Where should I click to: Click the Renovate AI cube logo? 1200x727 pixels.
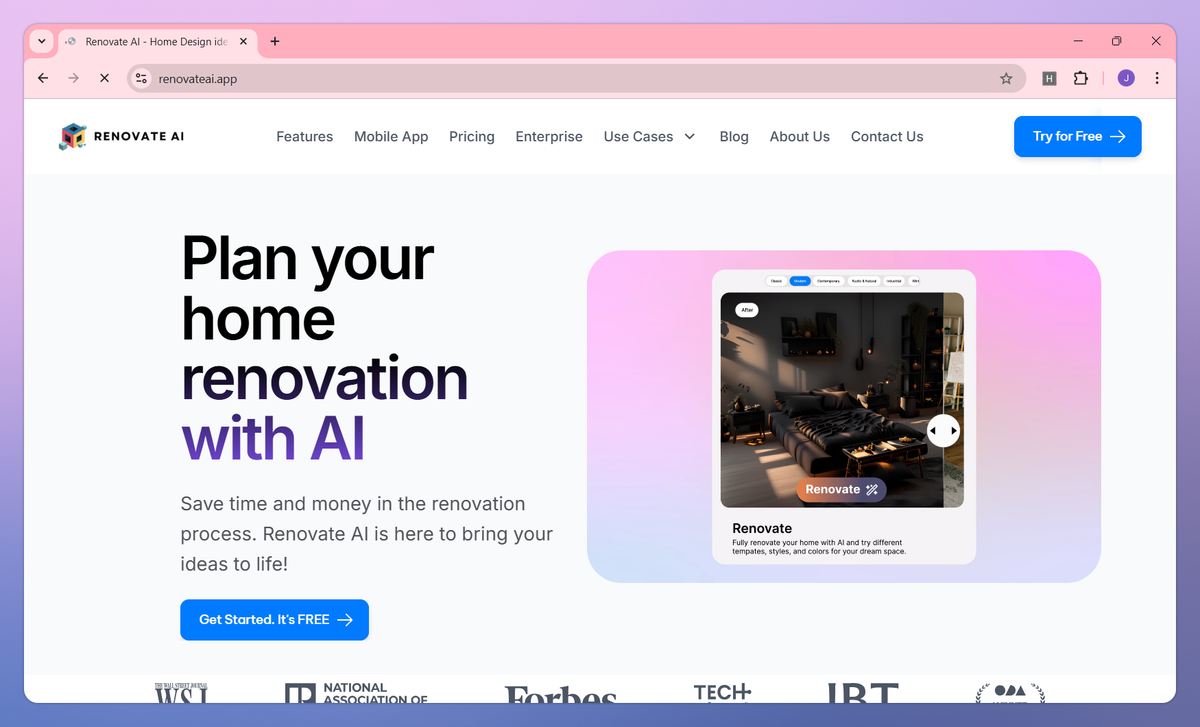pyautogui.click(x=73, y=137)
